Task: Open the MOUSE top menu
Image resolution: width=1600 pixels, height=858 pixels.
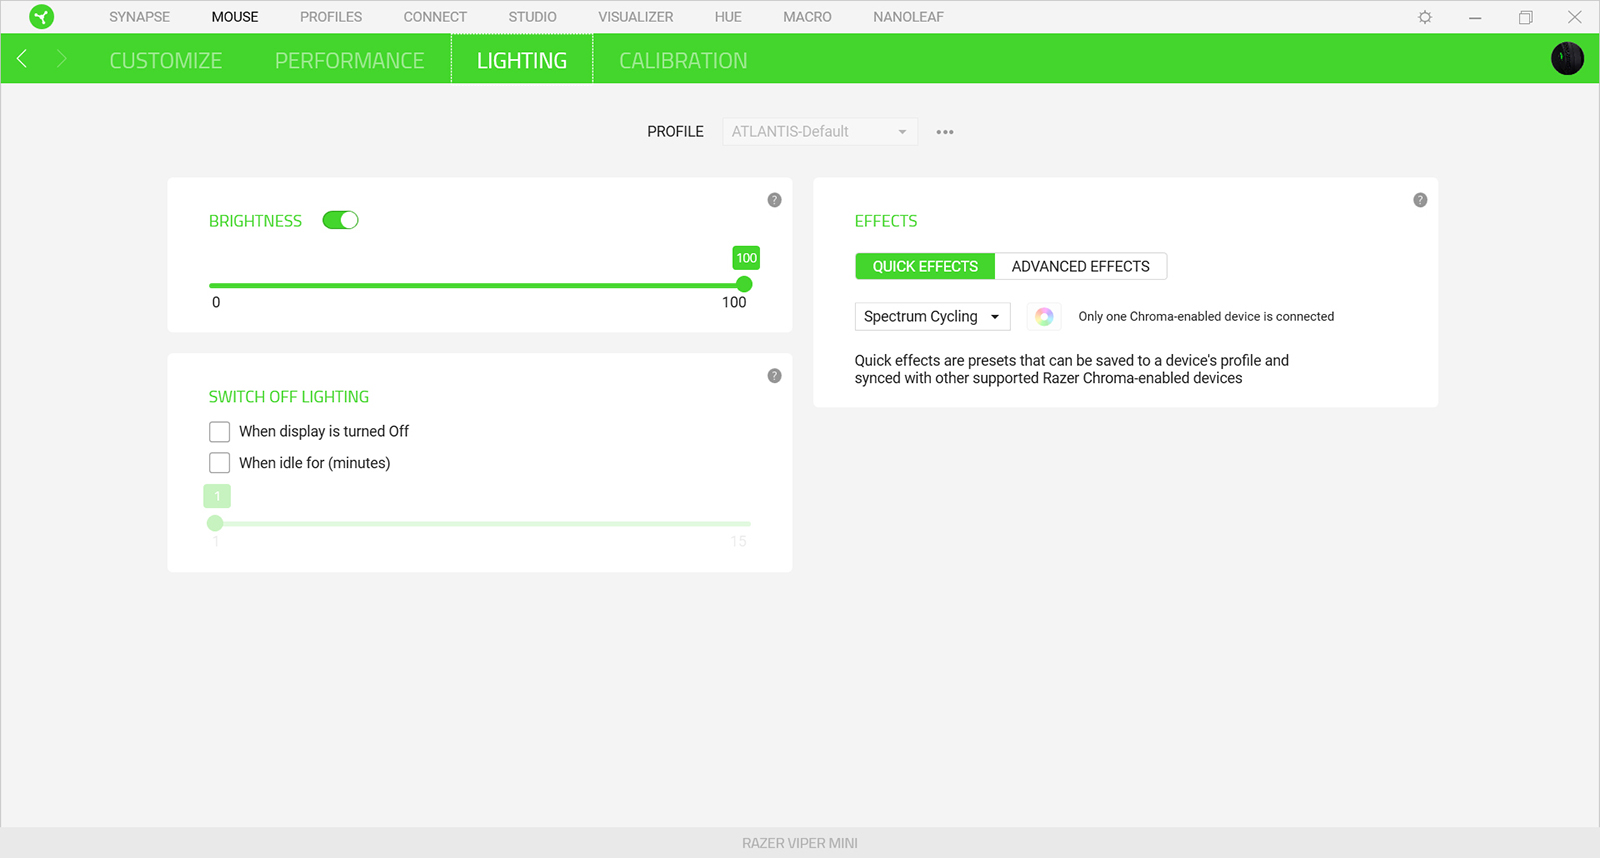Action: 235,17
